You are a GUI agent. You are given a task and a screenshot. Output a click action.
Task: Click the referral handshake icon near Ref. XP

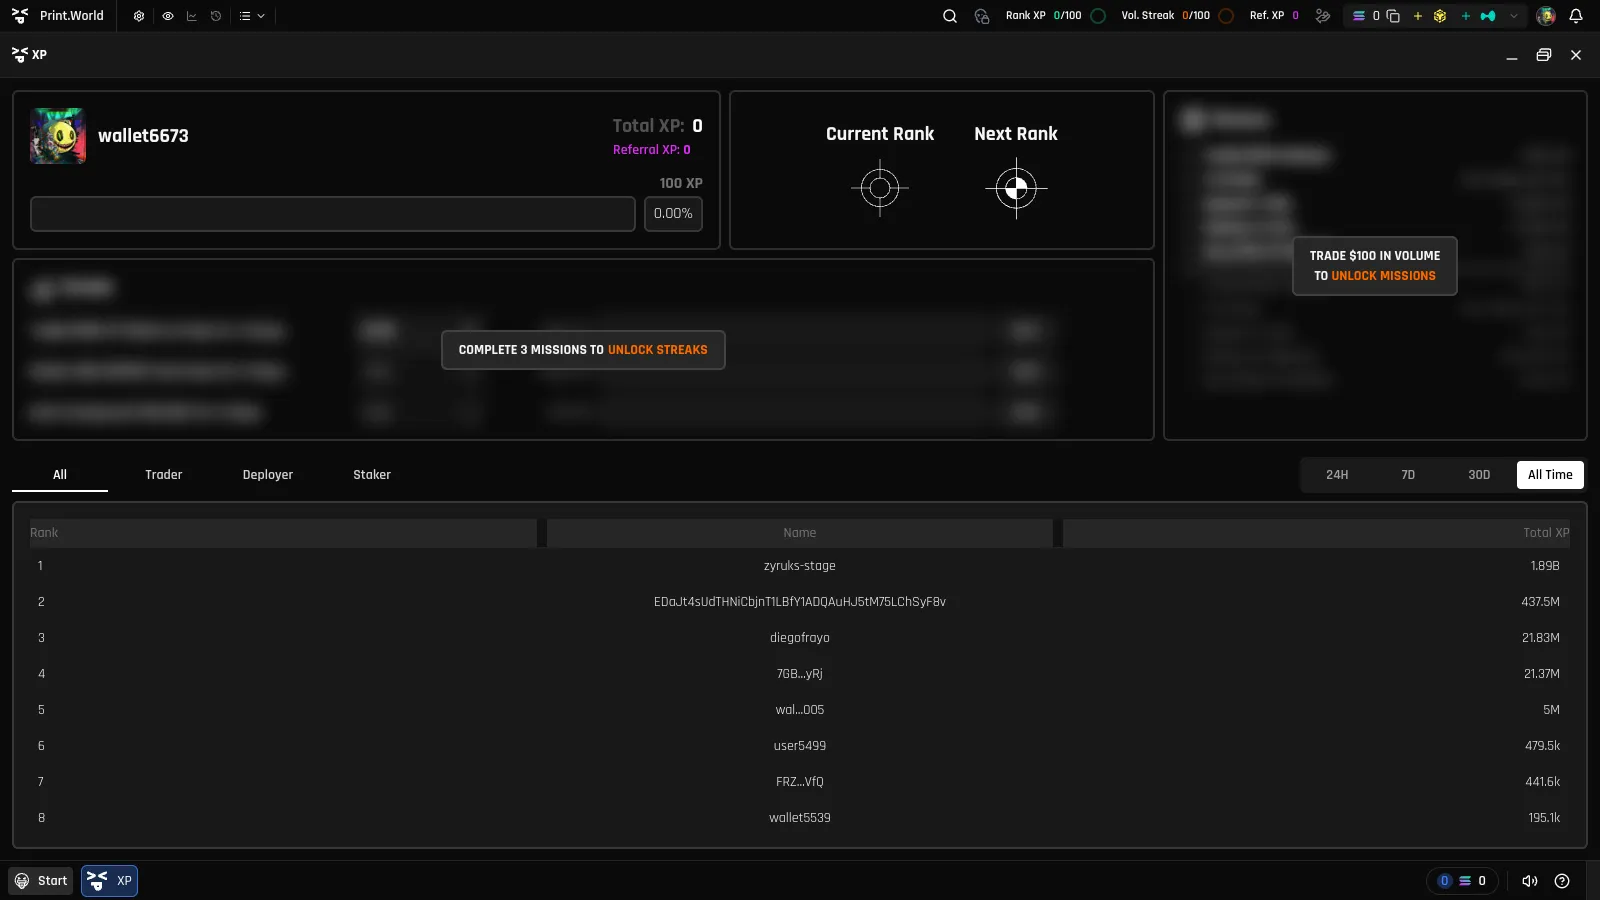pos(1323,16)
